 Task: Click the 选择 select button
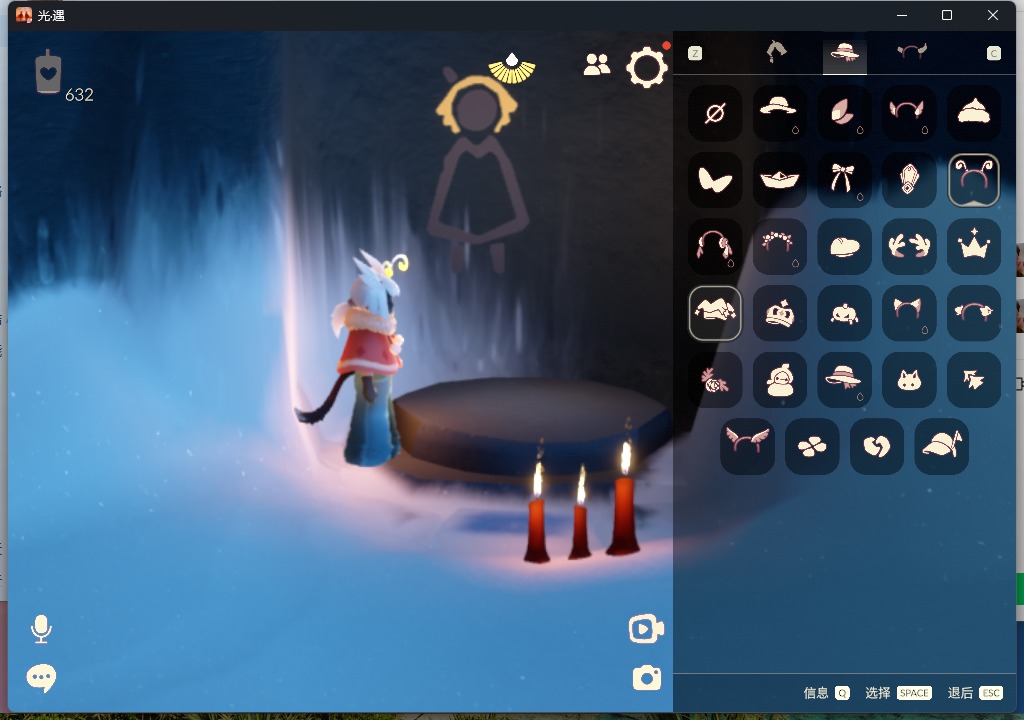(x=898, y=693)
